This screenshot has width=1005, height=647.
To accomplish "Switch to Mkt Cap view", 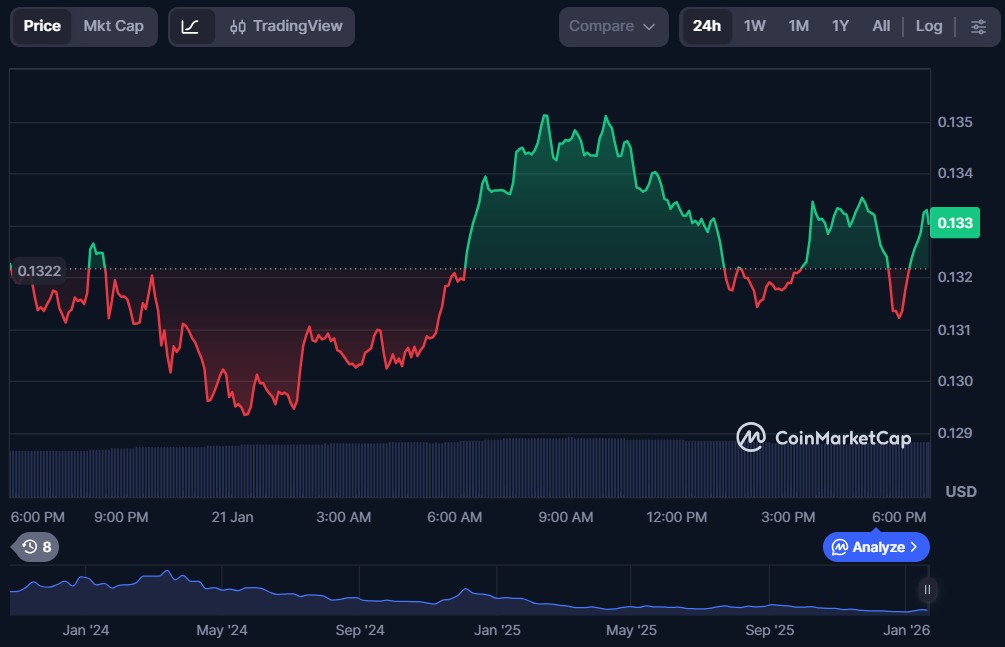I will [x=113, y=27].
